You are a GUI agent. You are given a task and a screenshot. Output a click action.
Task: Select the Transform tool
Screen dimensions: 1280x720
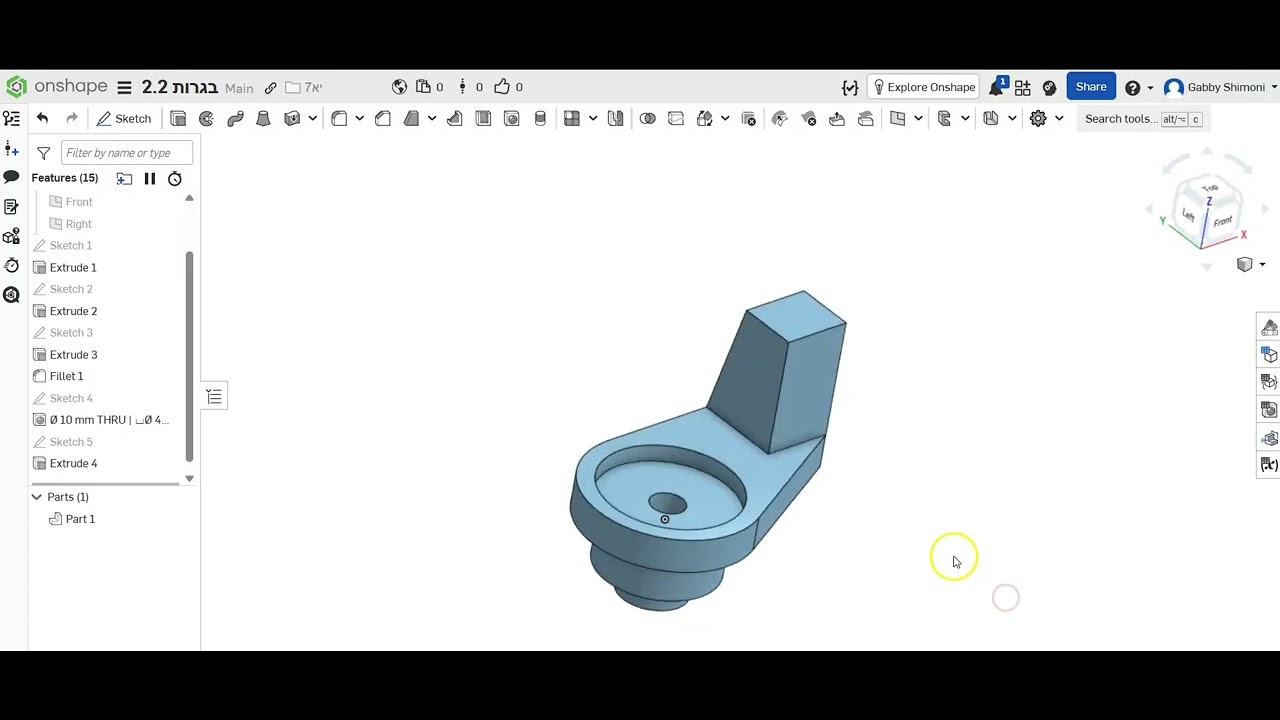click(x=704, y=119)
